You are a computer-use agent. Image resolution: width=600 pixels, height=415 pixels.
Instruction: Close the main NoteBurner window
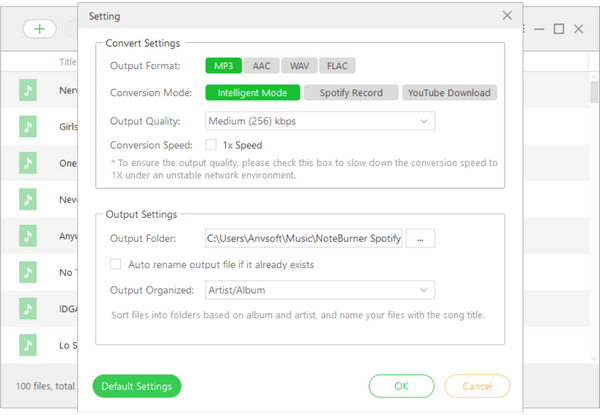(579, 29)
